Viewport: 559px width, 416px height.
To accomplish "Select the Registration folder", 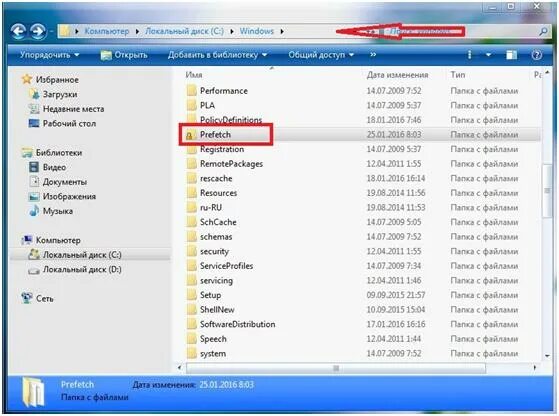I will (222, 149).
